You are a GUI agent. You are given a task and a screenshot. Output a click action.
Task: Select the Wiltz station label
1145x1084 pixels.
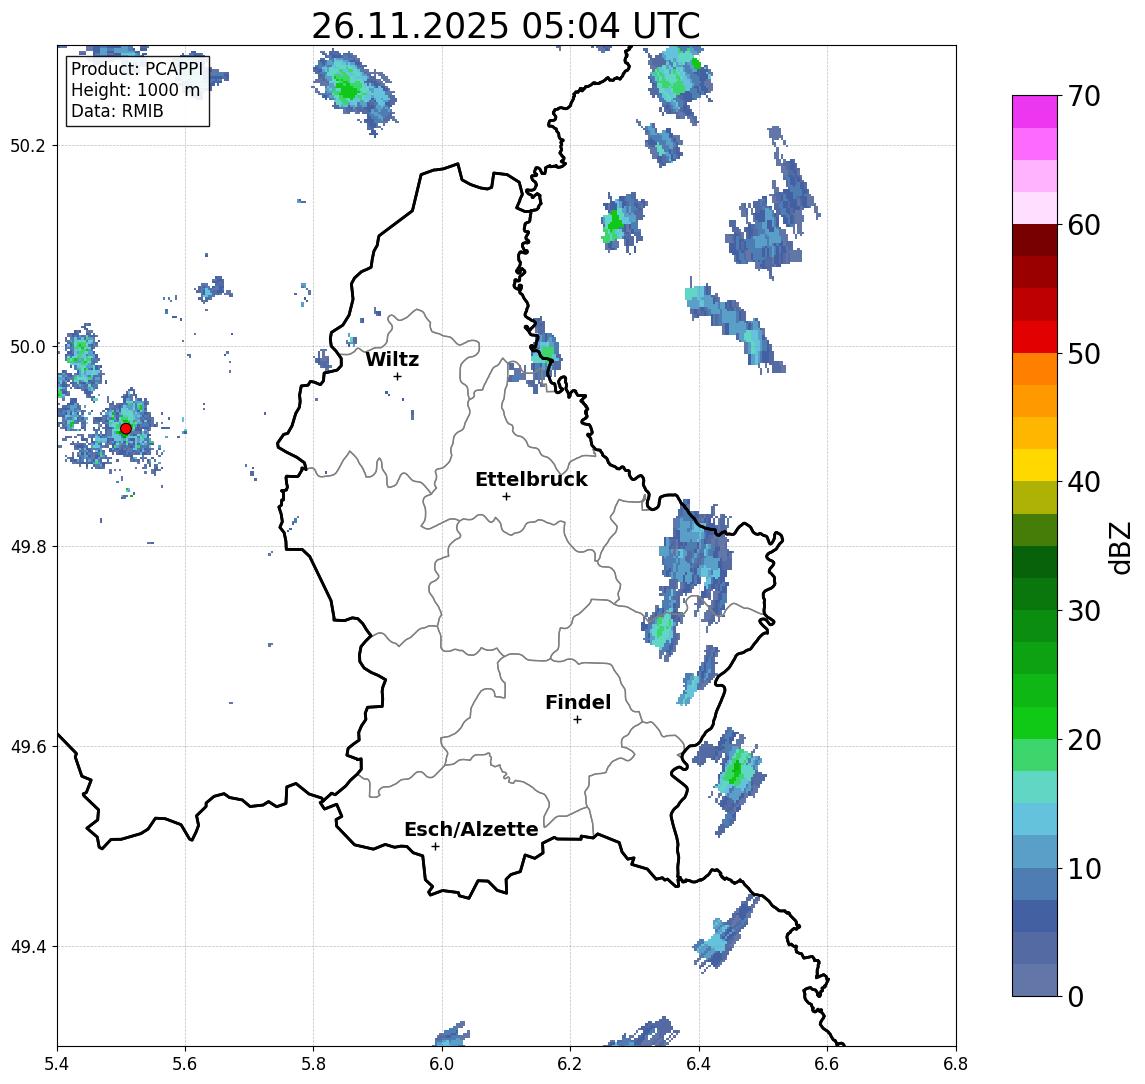coord(392,359)
